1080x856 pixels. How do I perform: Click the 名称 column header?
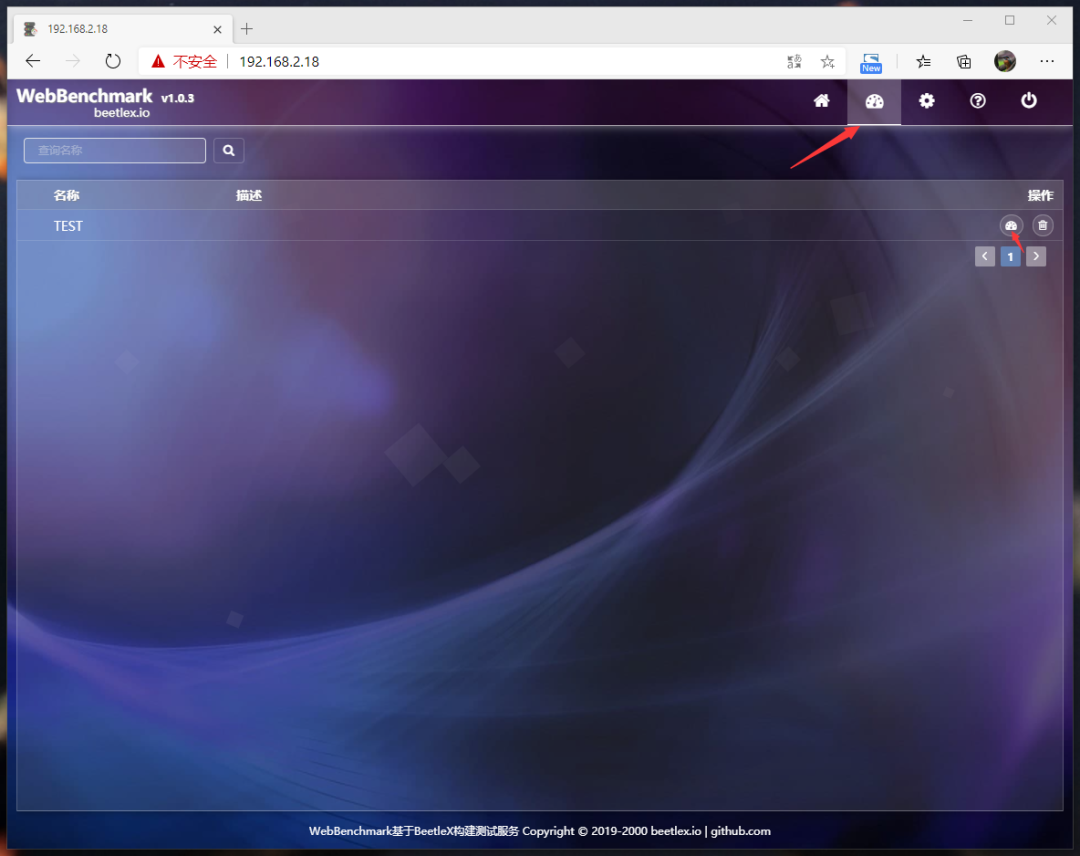66,196
